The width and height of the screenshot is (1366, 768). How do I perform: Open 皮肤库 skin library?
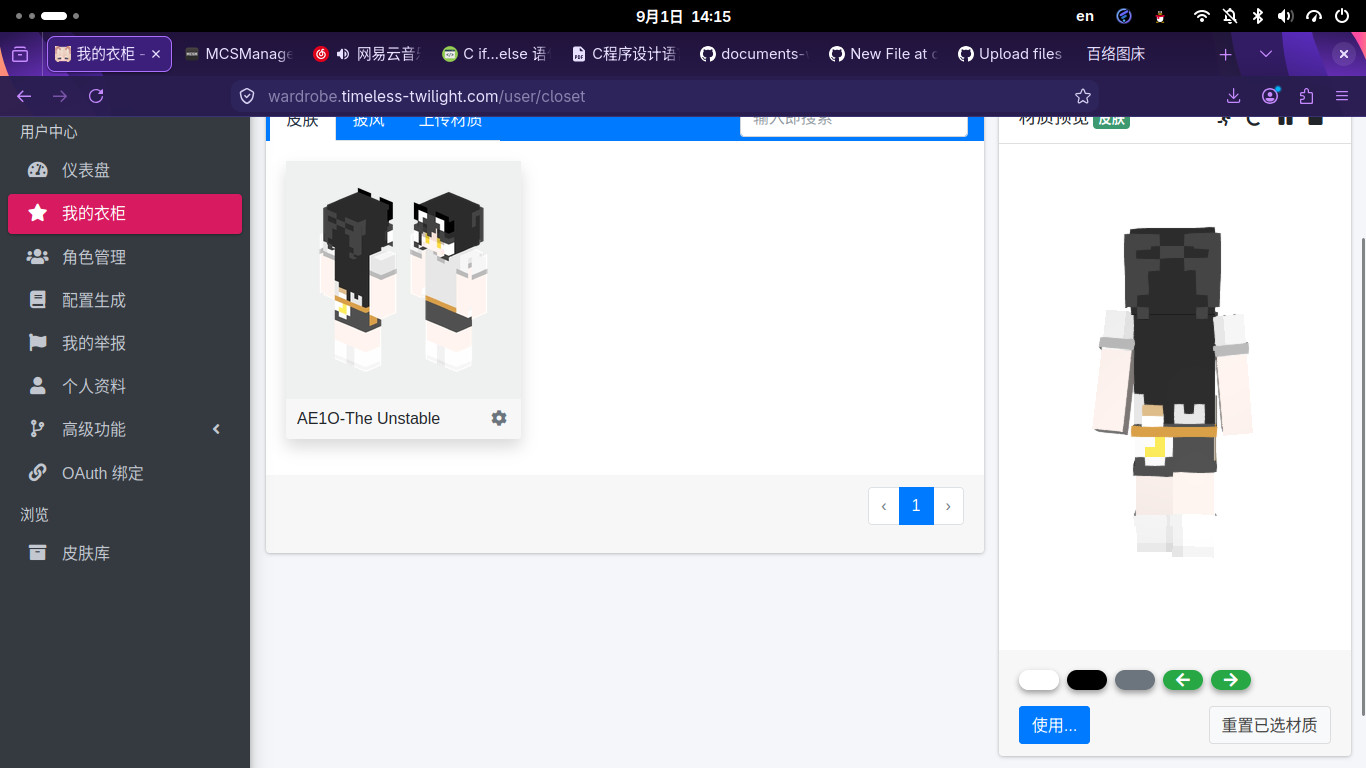click(x=125, y=553)
